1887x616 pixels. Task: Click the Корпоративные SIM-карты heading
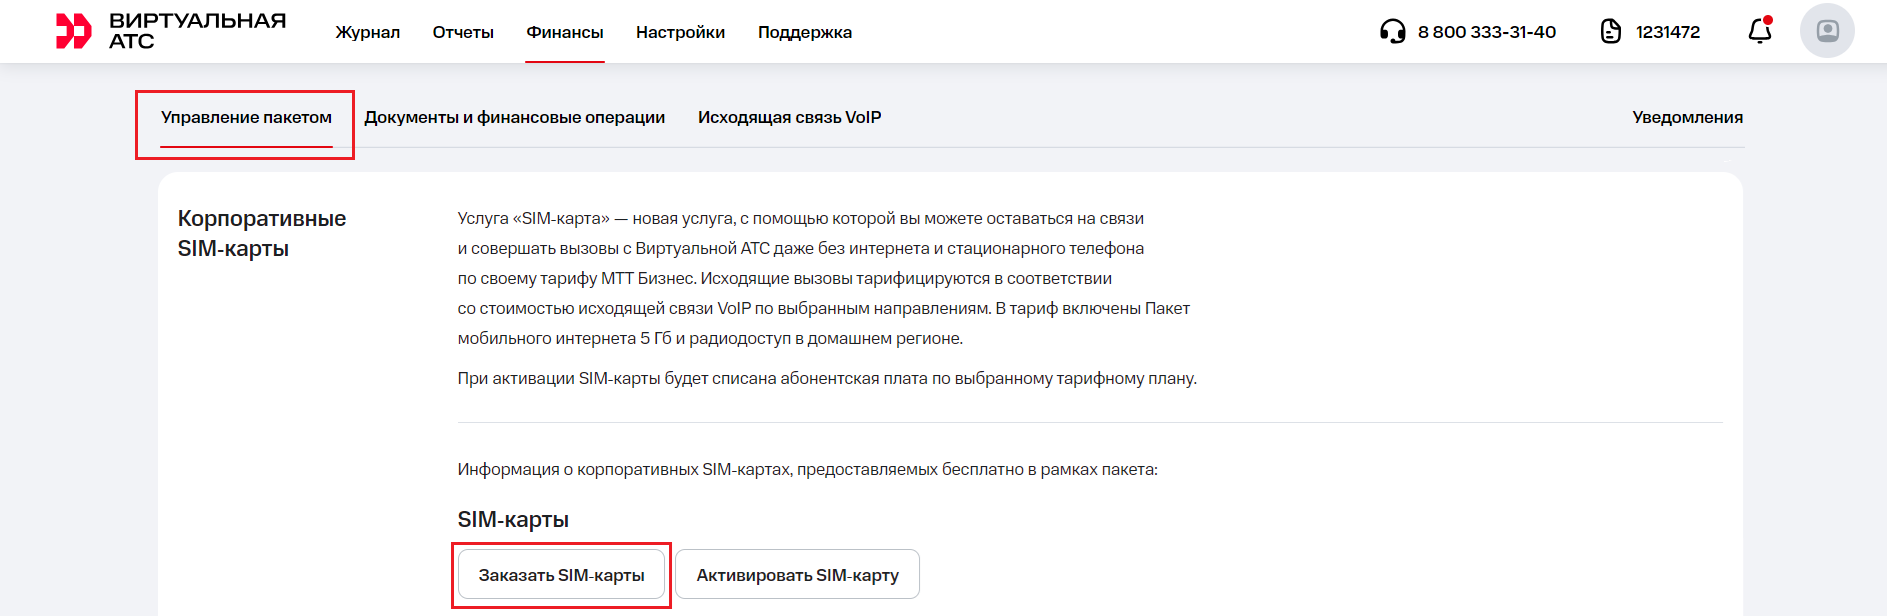(262, 233)
